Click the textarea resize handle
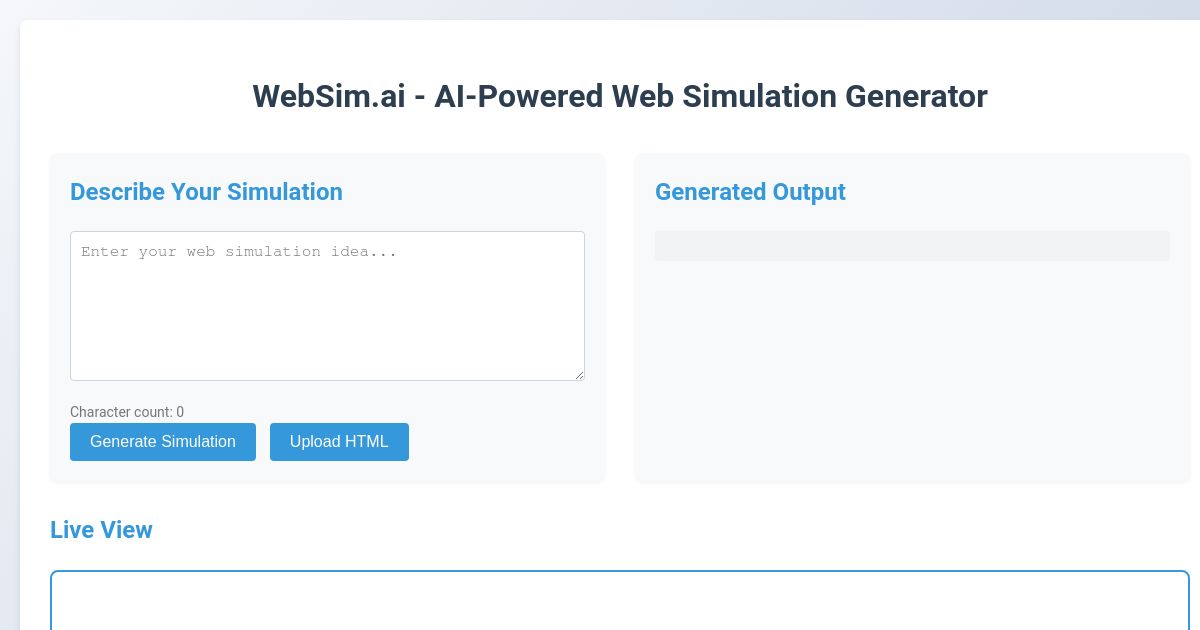Screen dimensions: 1200x630 tap(580, 374)
